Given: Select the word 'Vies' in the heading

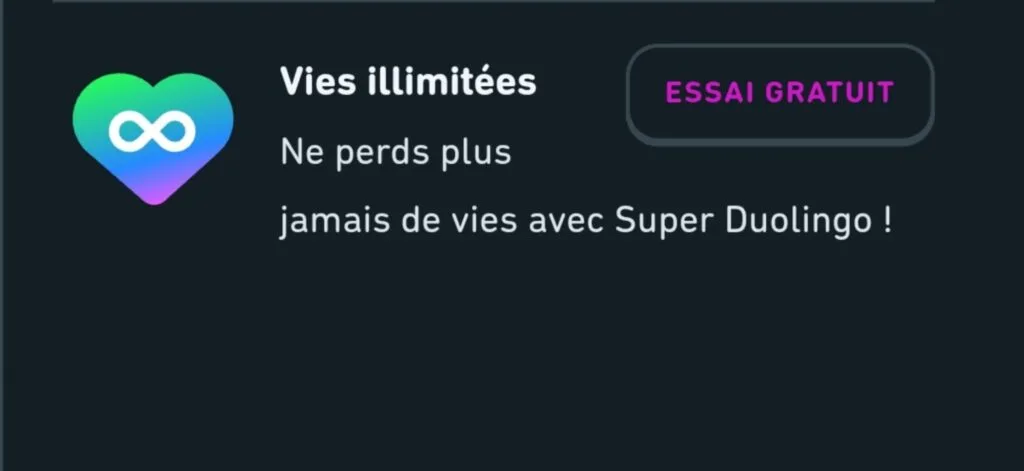Looking at the screenshot, I should [x=318, y=82].
